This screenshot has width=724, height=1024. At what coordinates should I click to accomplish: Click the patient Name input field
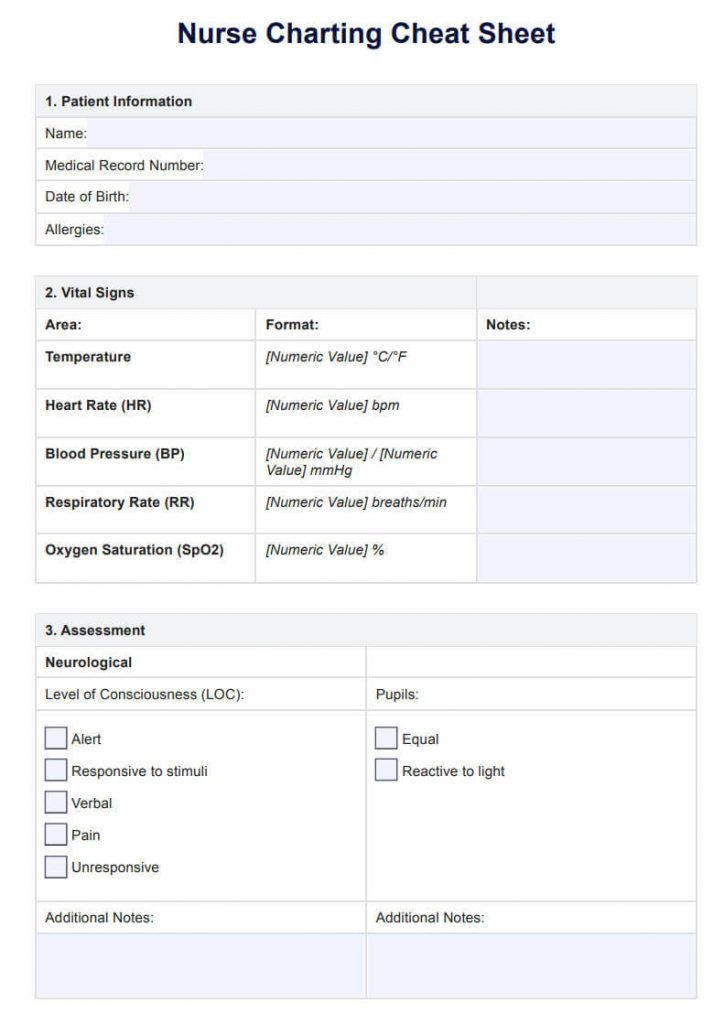tap(392, 133)
